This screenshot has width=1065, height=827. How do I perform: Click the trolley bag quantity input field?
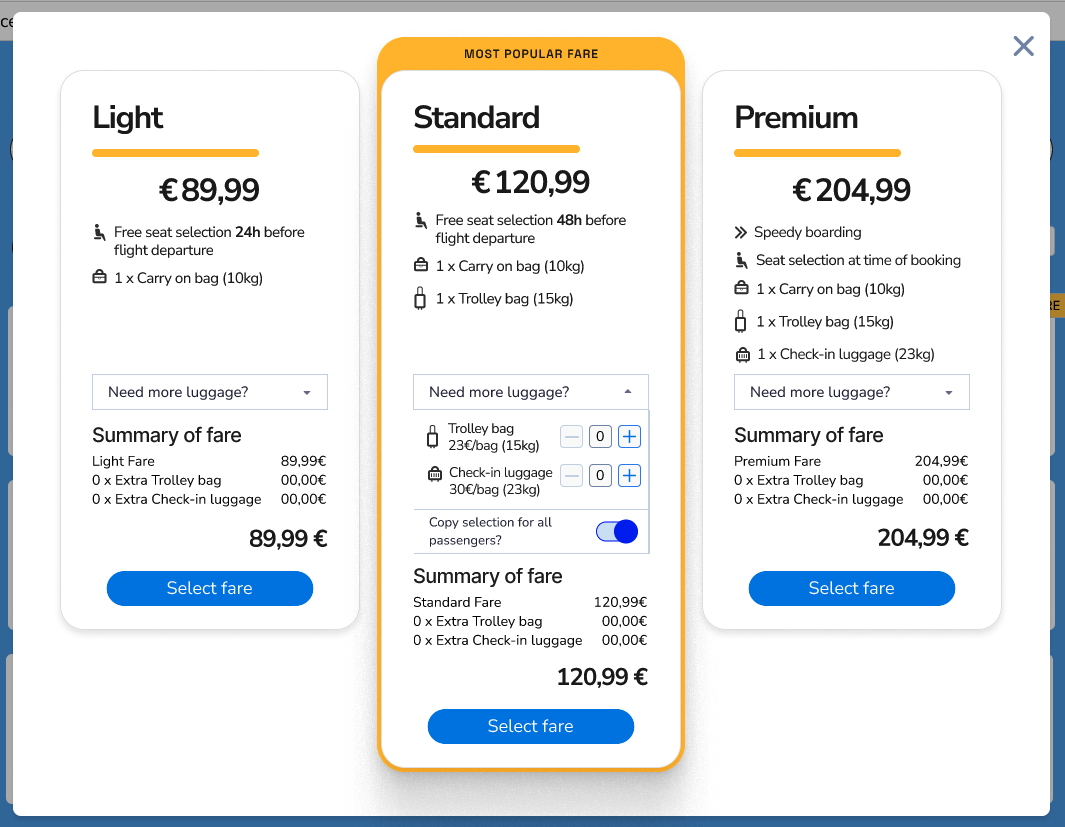click(x=600, y=436)
